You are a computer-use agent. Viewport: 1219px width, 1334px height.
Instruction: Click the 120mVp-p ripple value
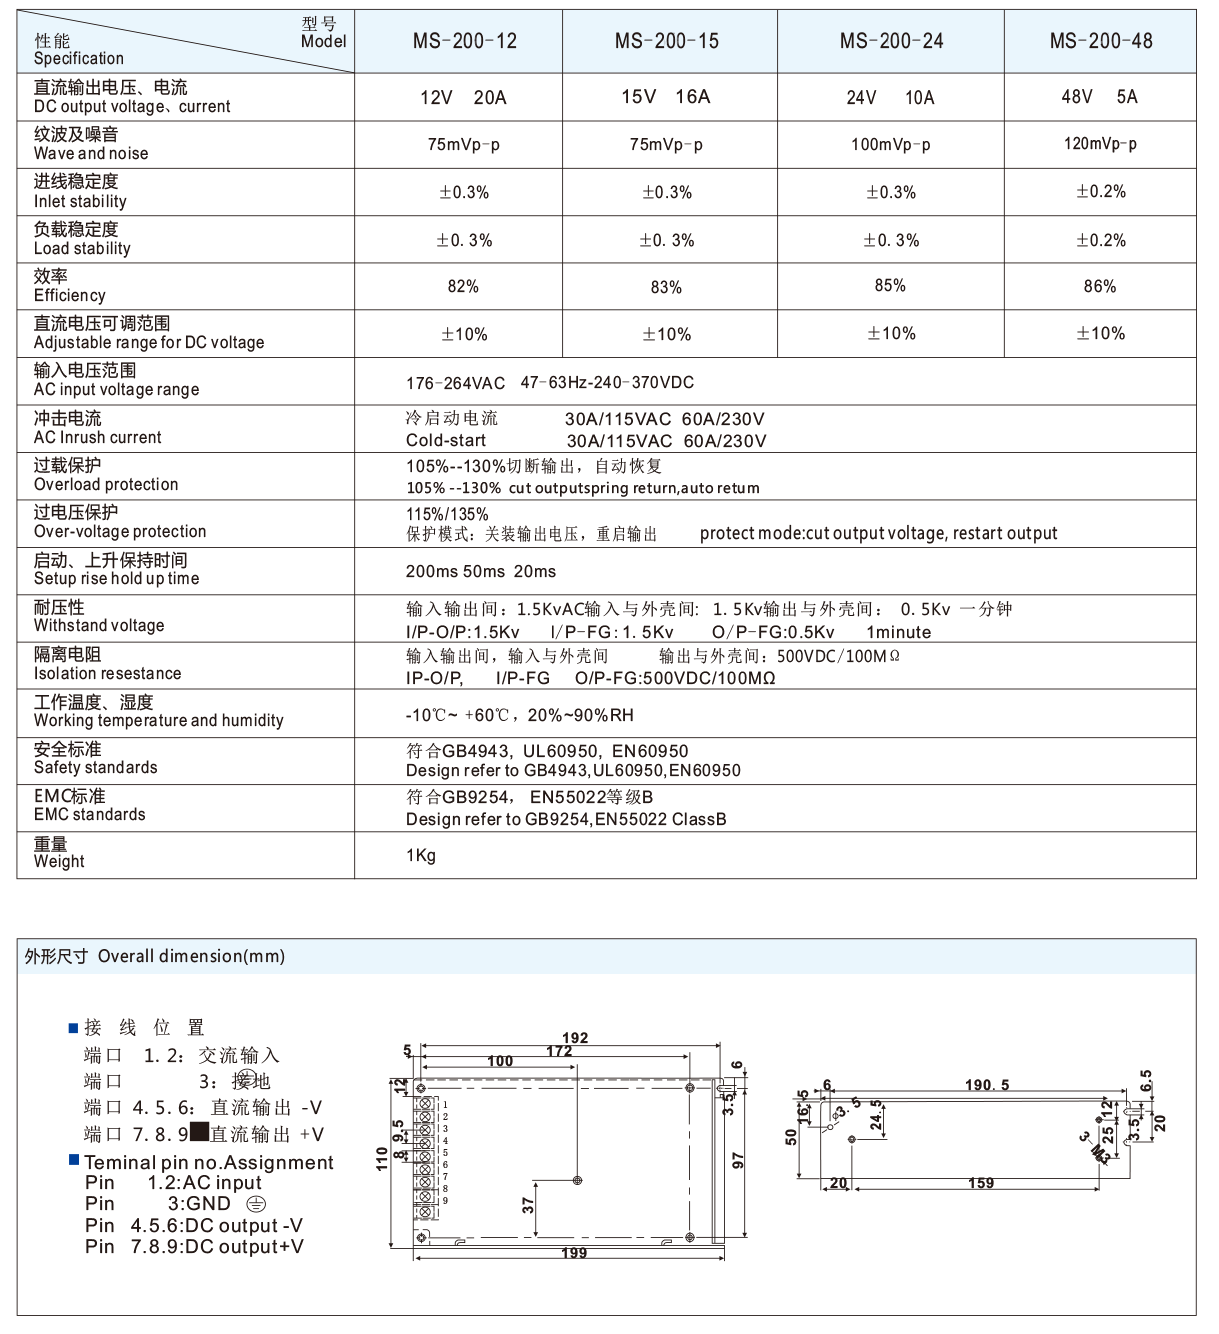click(1099, 144)
